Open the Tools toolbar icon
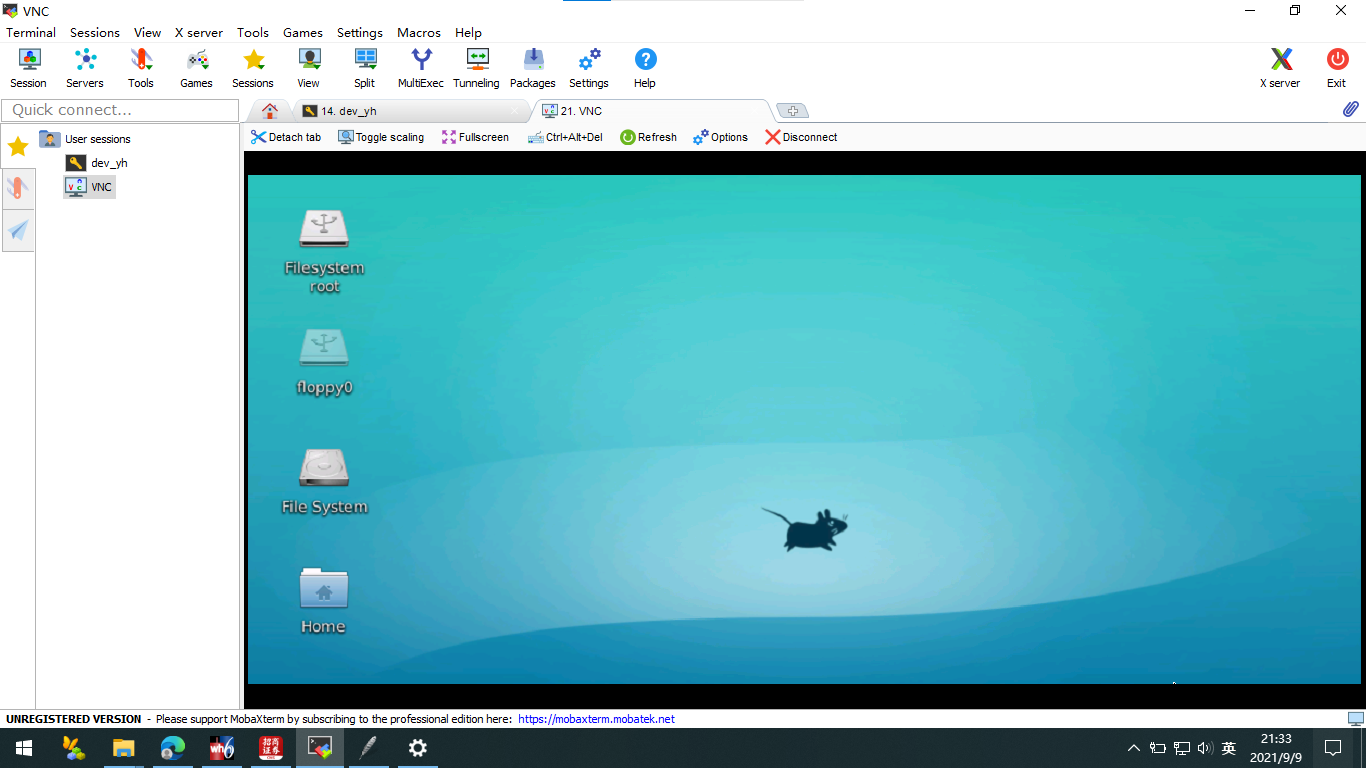 point(141,68)
